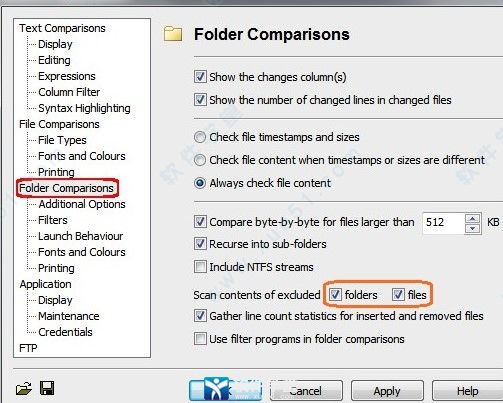
Task: Click the 512 KB size input field
Action: click(443, 222)
